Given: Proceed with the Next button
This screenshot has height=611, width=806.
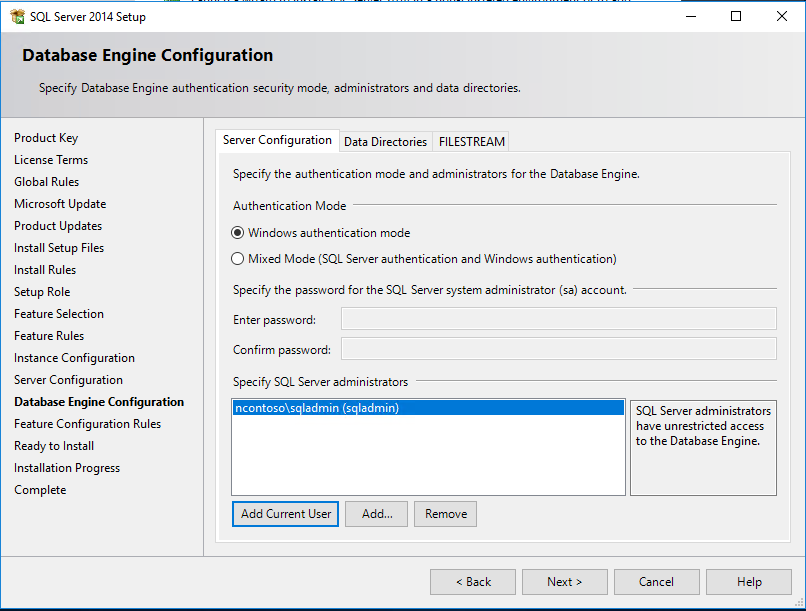Looking at the screenshot, I should [x=565, y=582].
